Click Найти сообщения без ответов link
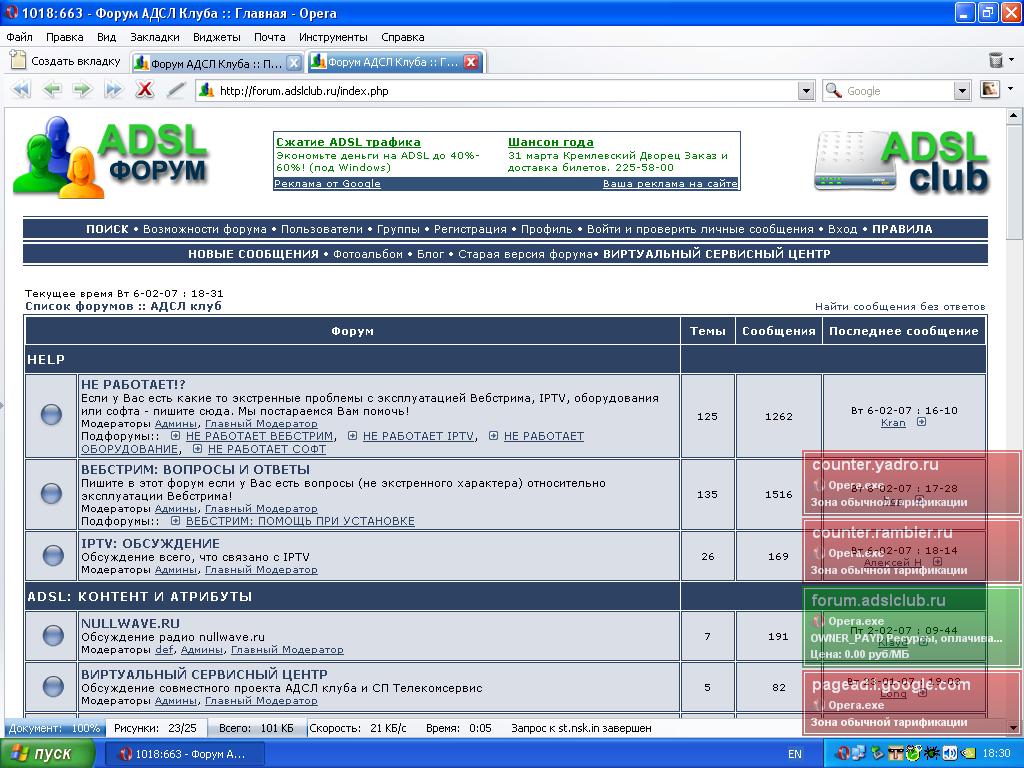 click(900, 306)
